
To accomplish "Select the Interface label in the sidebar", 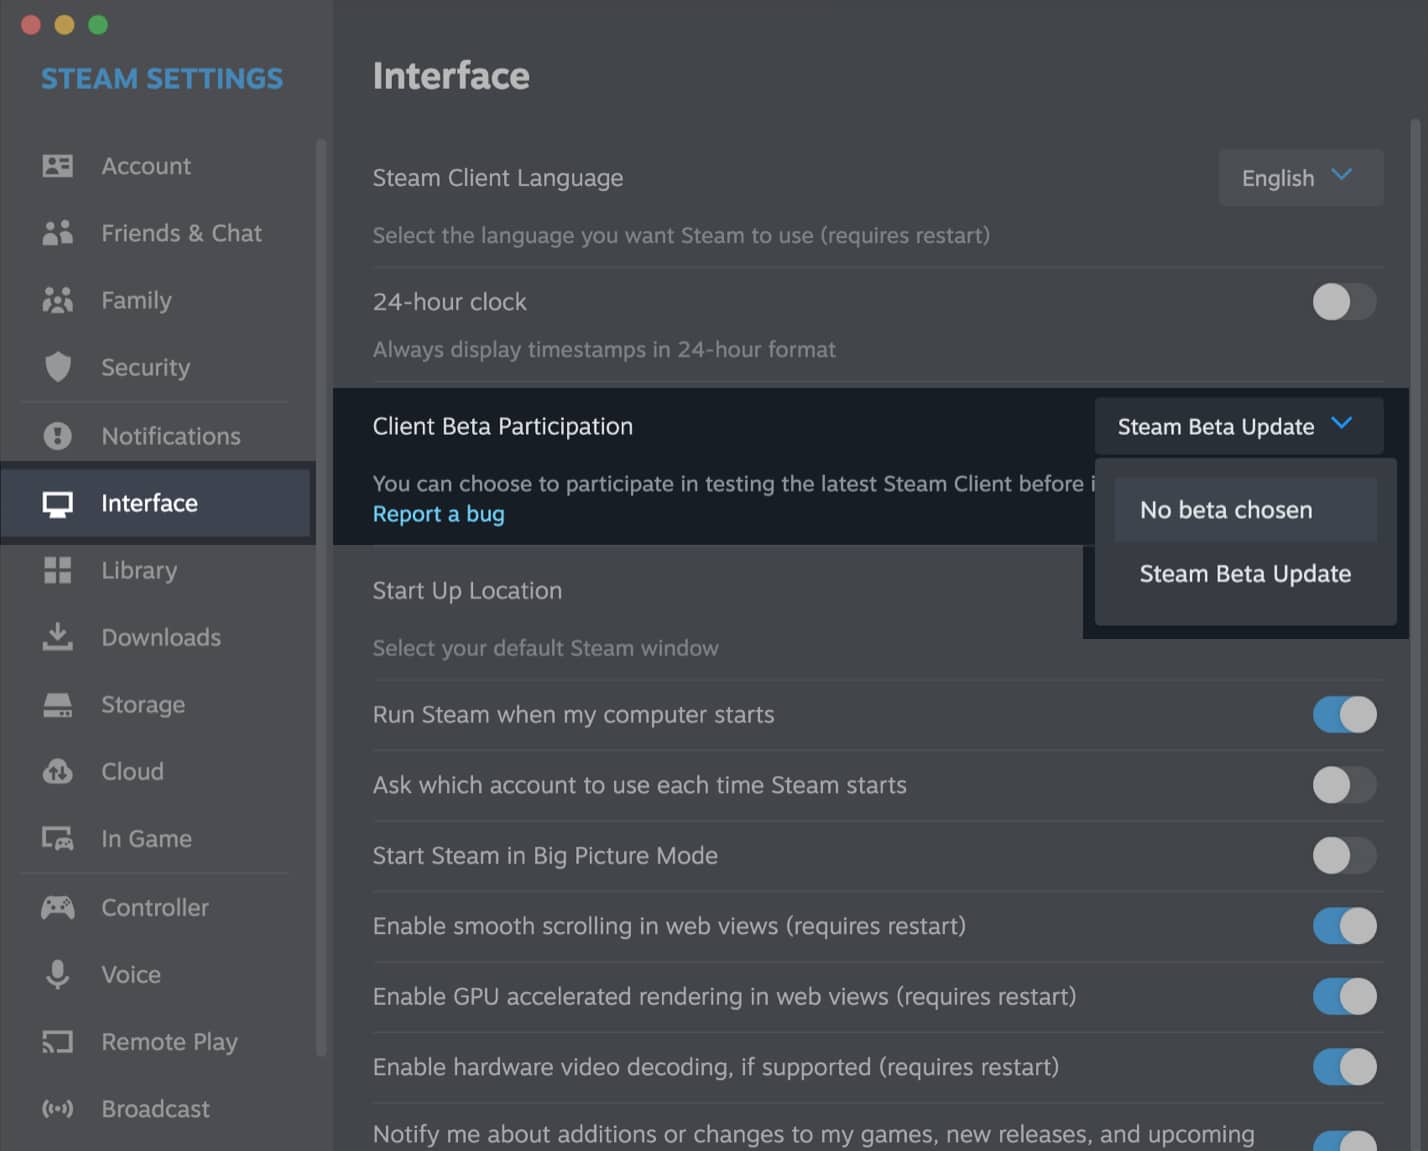I will coord(149,503).
